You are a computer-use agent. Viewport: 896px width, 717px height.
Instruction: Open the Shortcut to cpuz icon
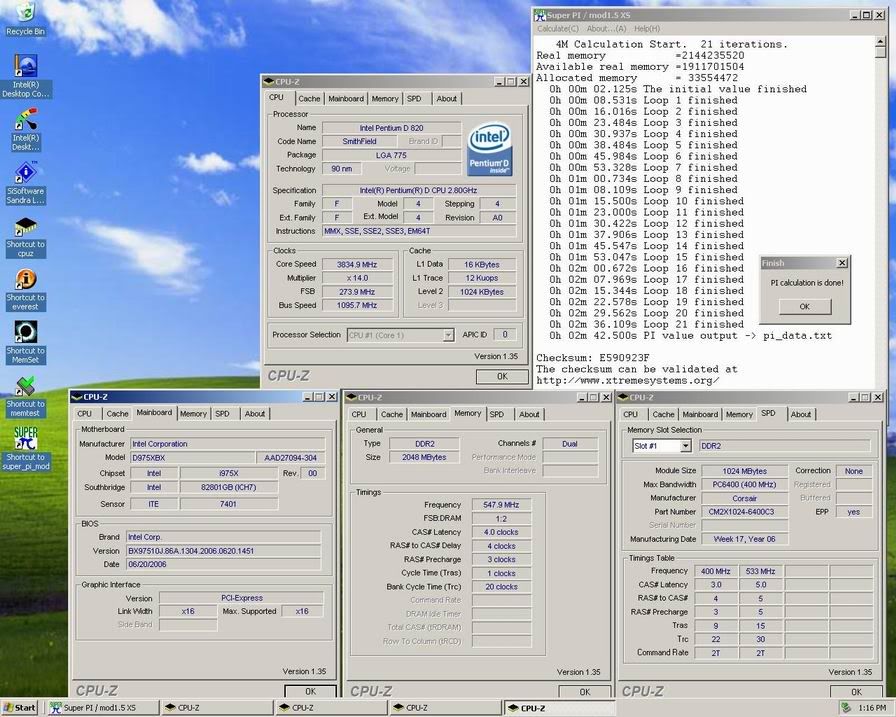point(25,228)
